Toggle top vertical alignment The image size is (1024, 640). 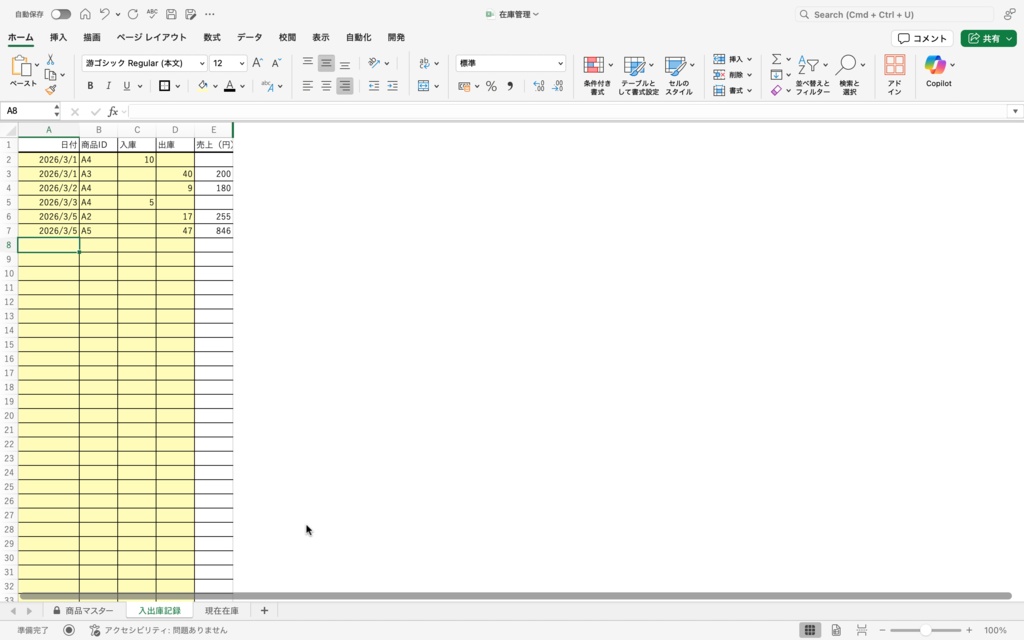click(x=308, y=63)
